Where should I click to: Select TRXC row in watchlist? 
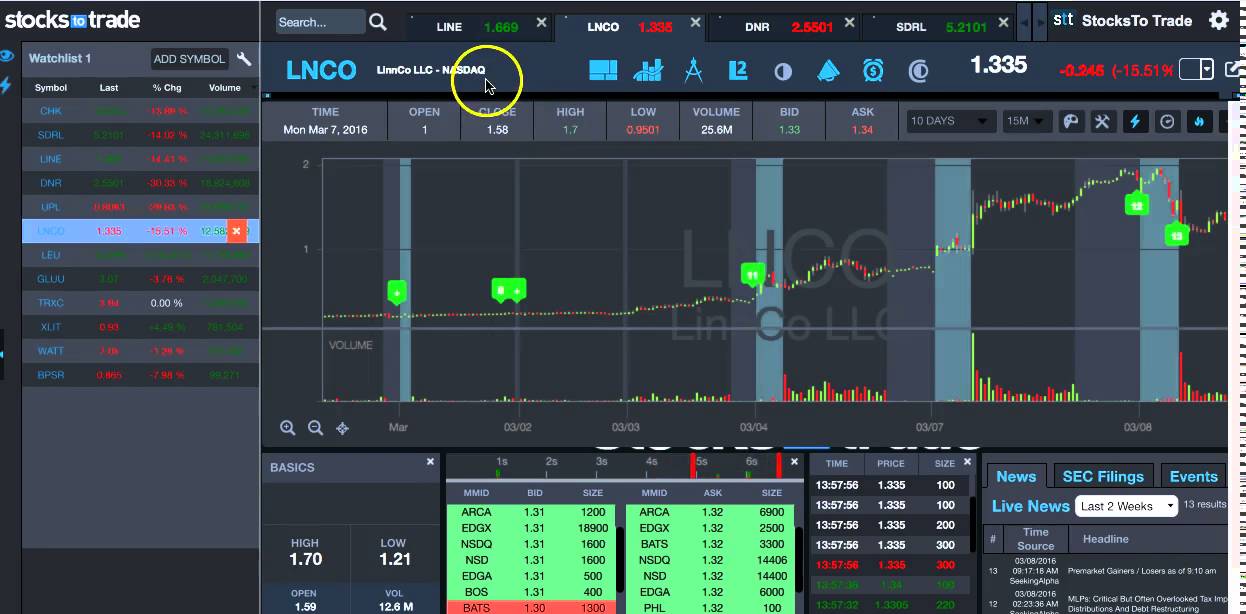pos(141,303)
